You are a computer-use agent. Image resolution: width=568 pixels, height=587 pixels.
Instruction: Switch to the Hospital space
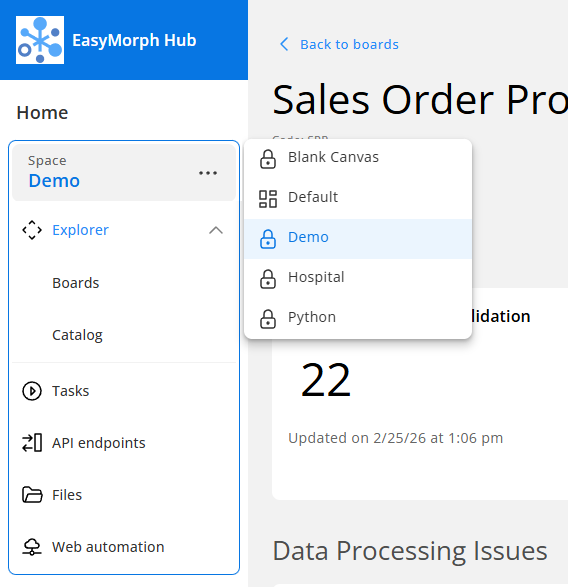coord(358,279)
